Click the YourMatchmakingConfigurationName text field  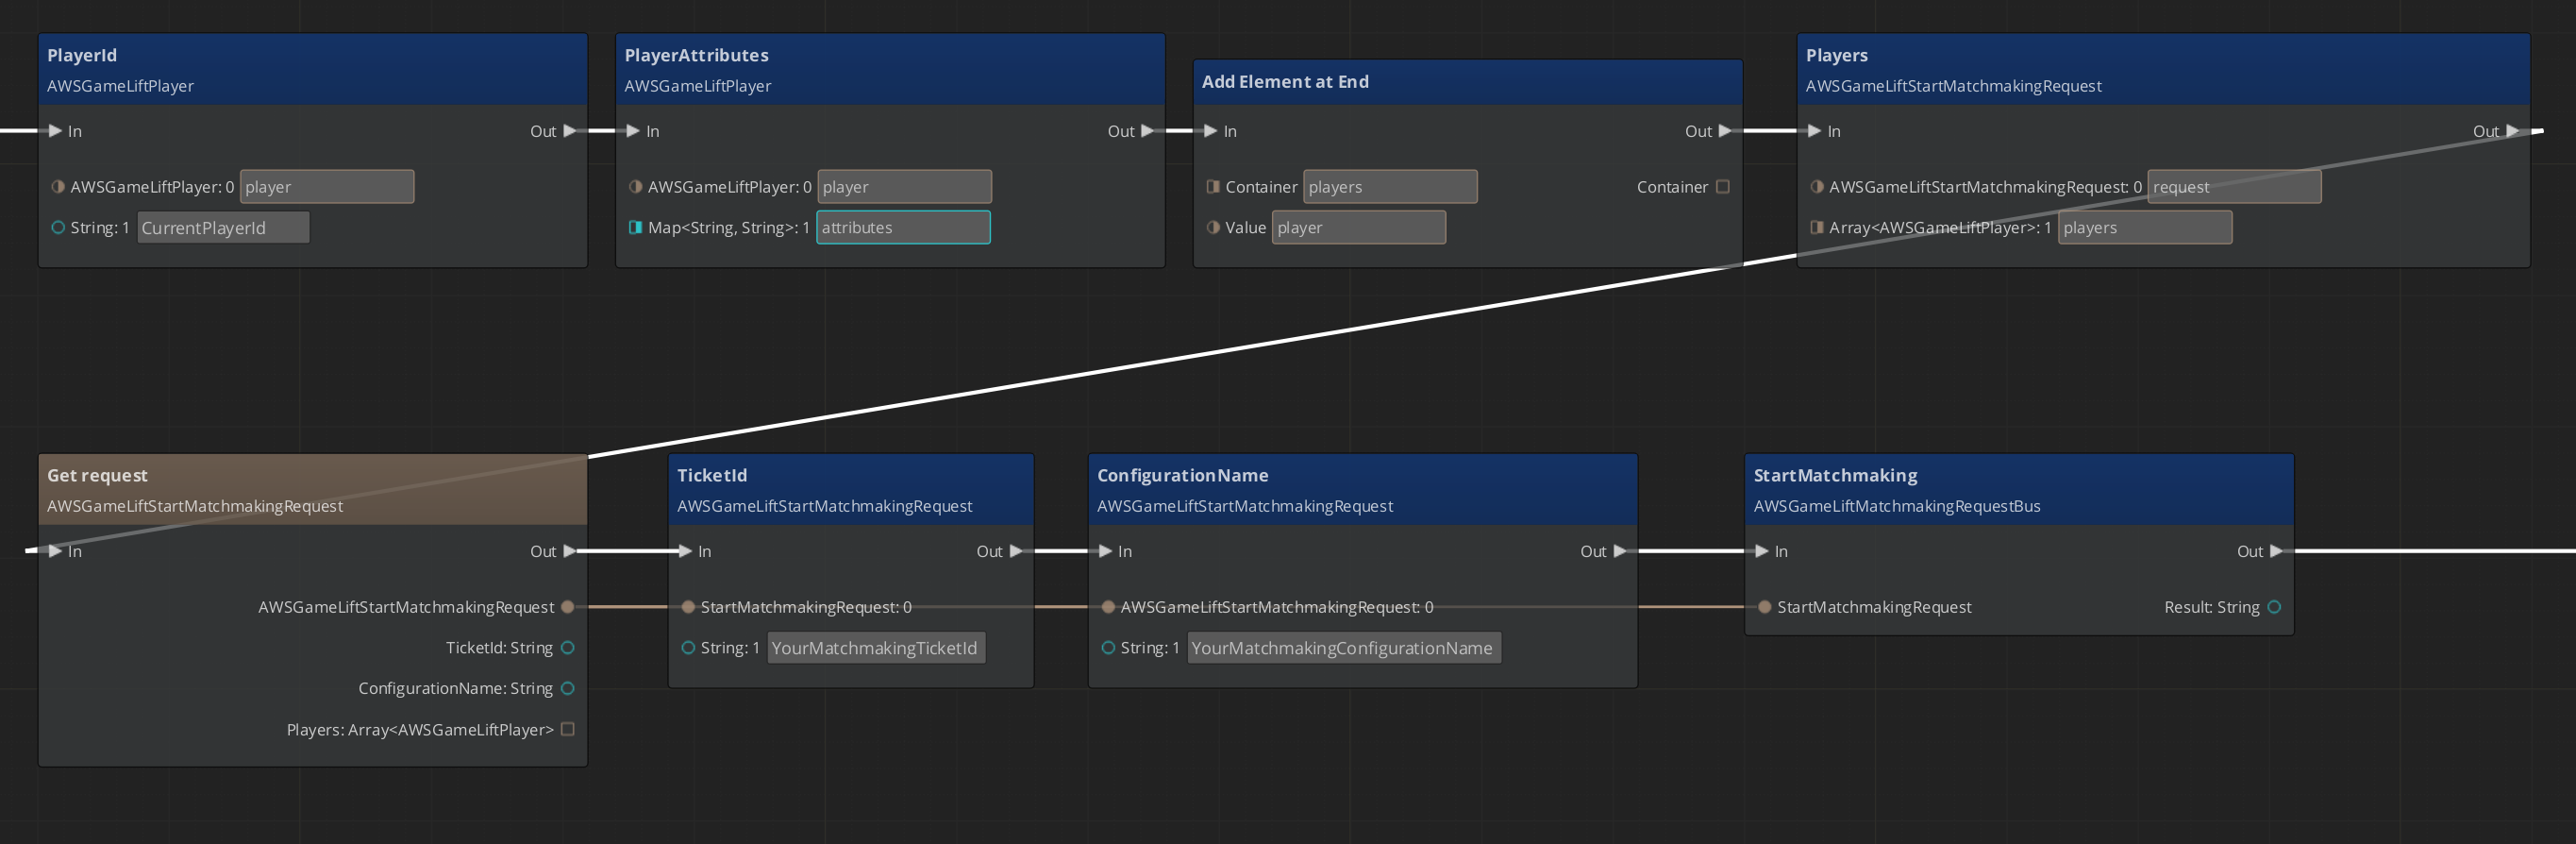pos(1343,648)
